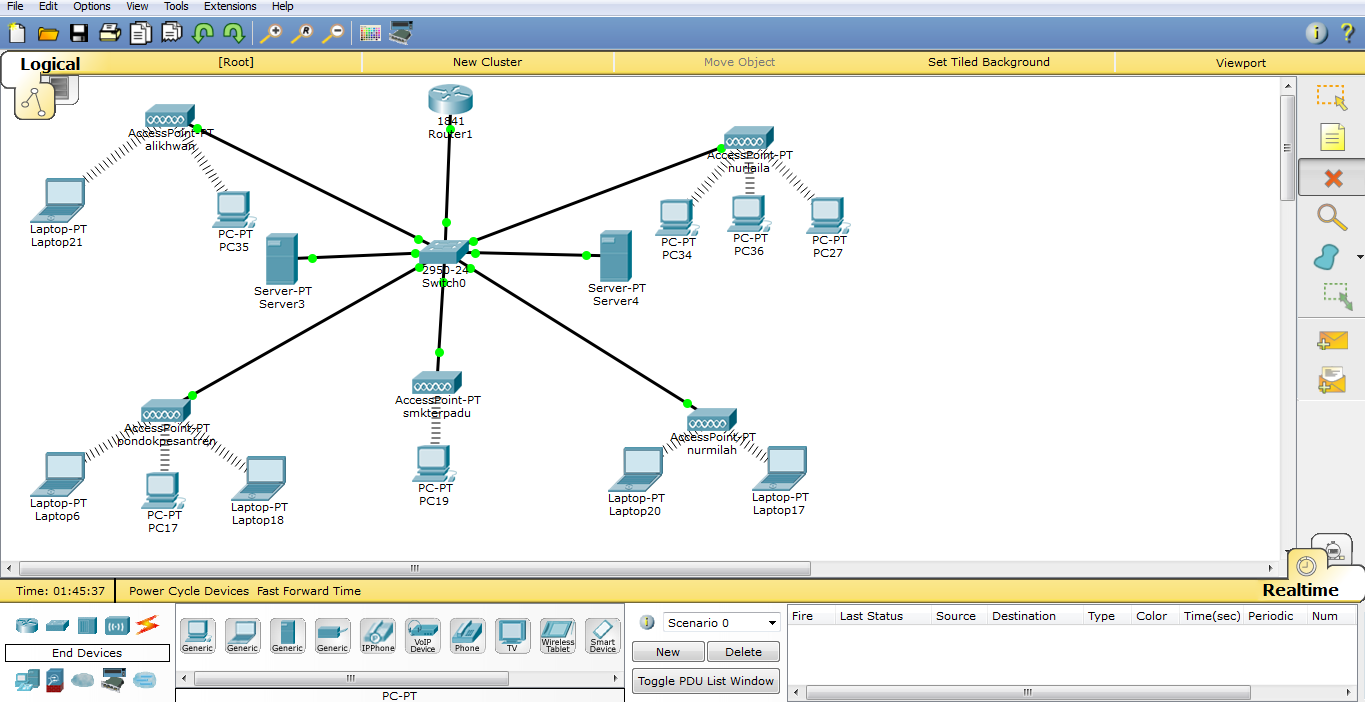Pick the IPPhone end device
1365x702 pixels.
coord(377,636)
